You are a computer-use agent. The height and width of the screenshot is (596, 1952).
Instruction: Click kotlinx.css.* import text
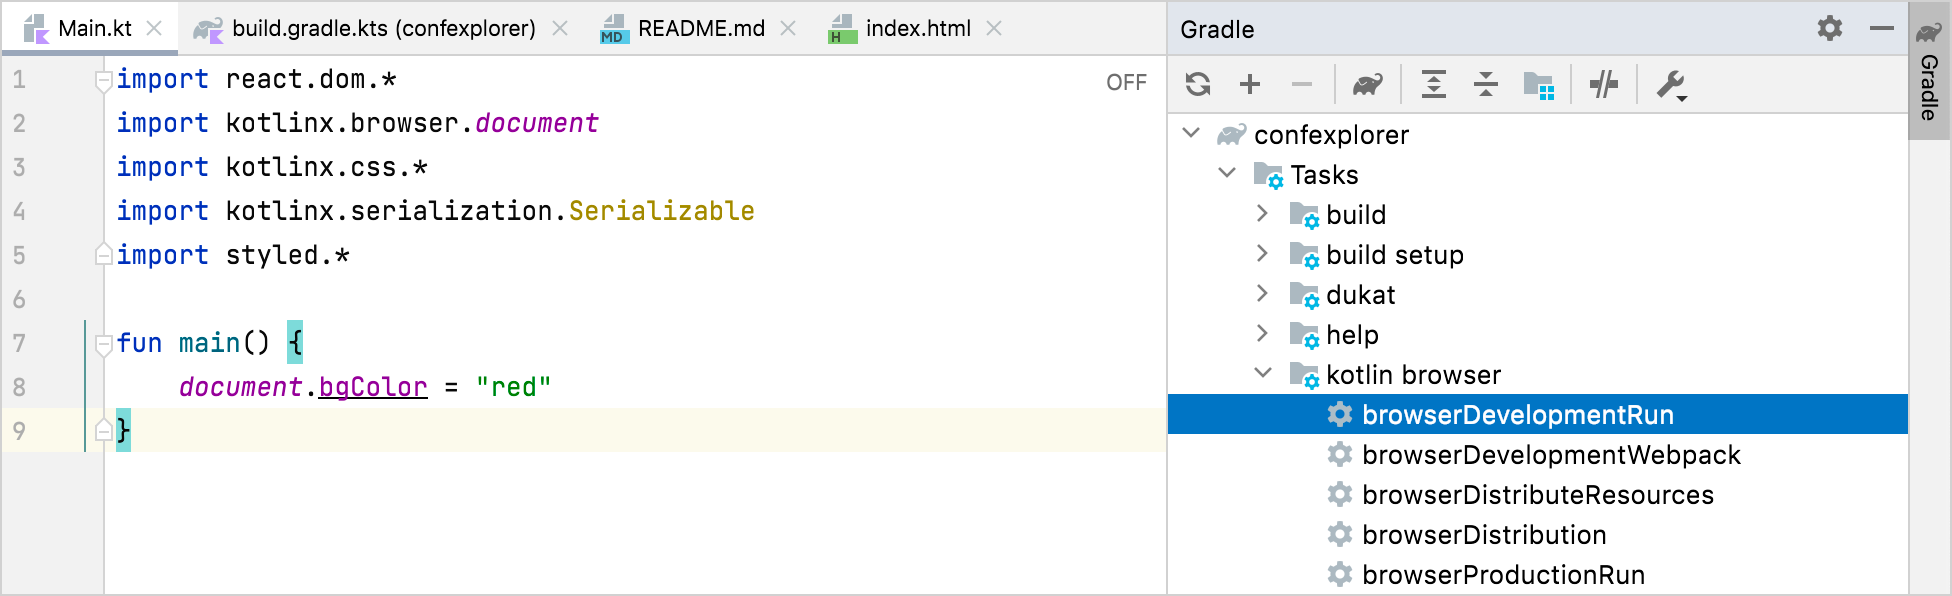[327, 167]
